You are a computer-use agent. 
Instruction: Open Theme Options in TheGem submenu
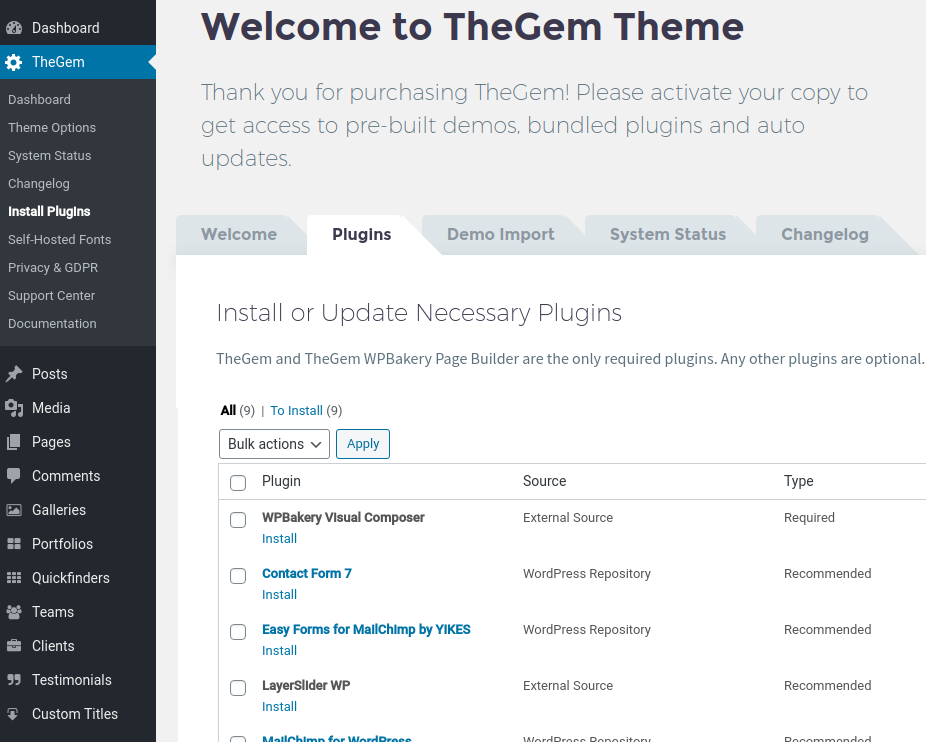point(52,128)
